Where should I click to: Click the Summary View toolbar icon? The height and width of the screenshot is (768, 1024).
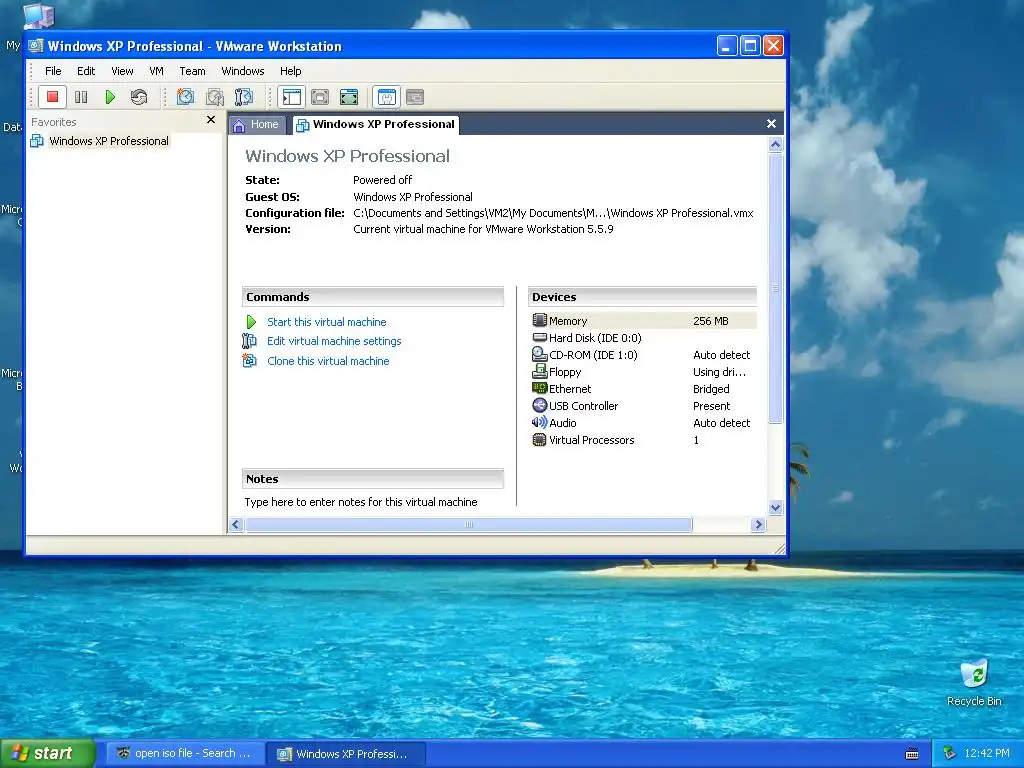click(387, 97)
